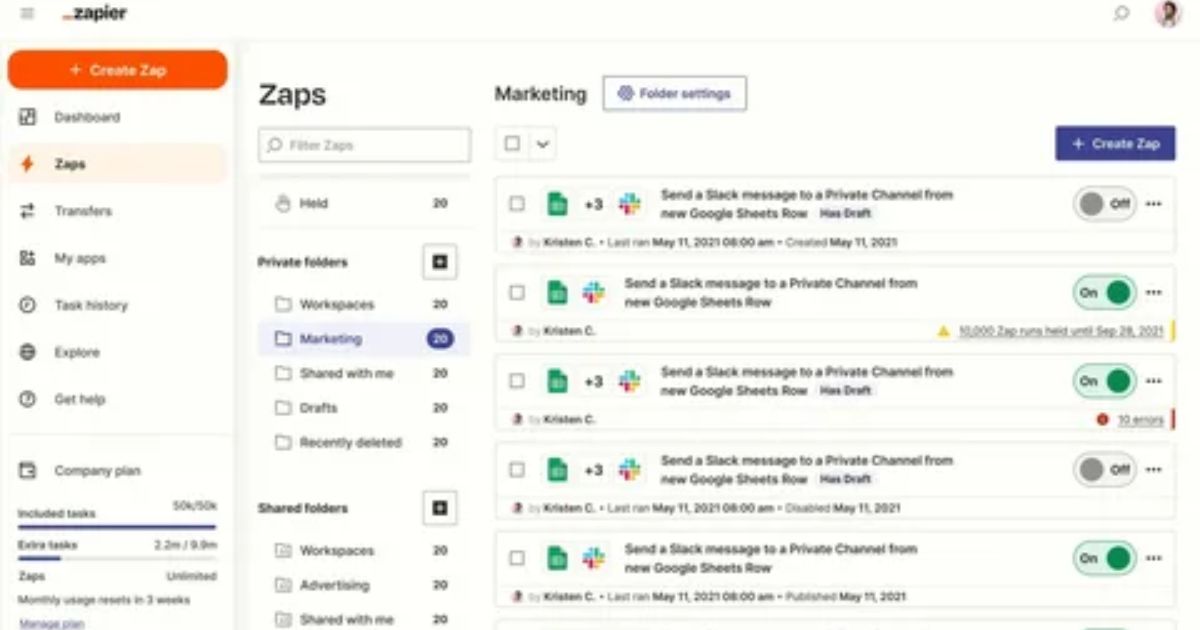
Task: Select Zaps in the left navigation
Action: pos(117,164)
